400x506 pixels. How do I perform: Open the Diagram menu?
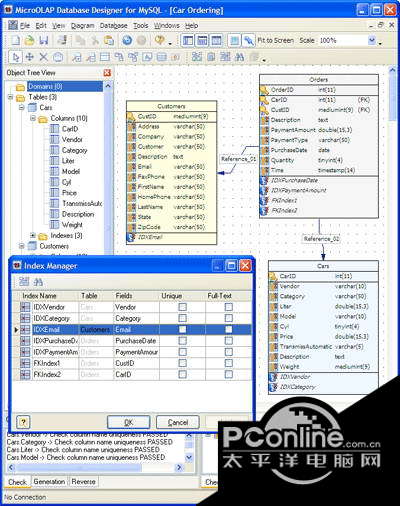(82, 26)
